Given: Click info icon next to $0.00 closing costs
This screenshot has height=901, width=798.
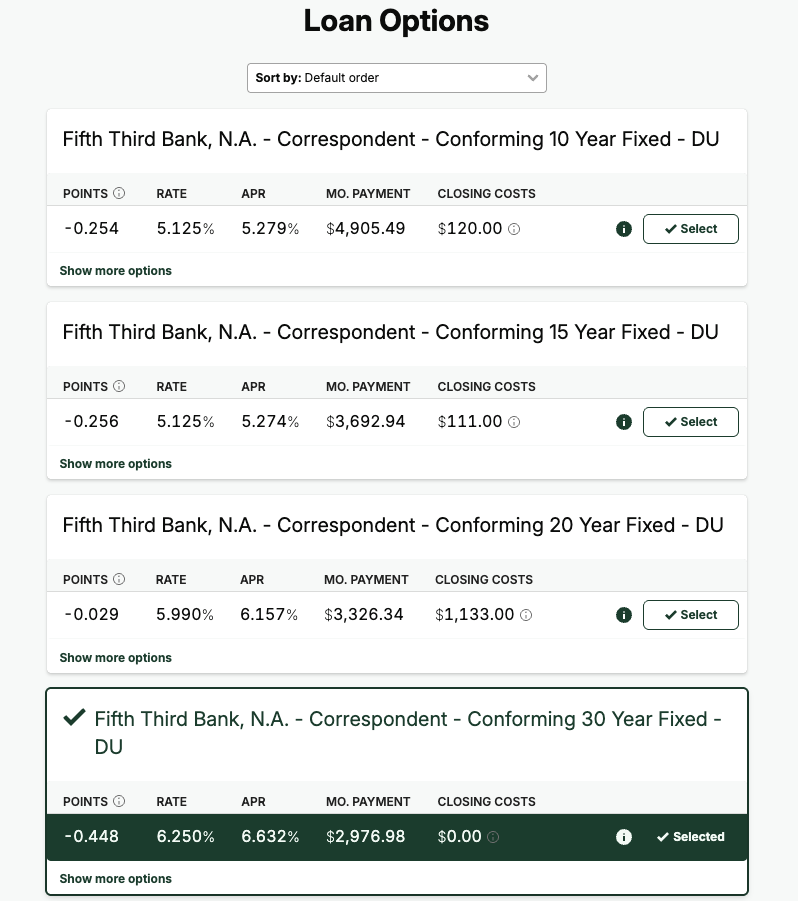Looking at the screenshot, I should [x=493, y=837].
